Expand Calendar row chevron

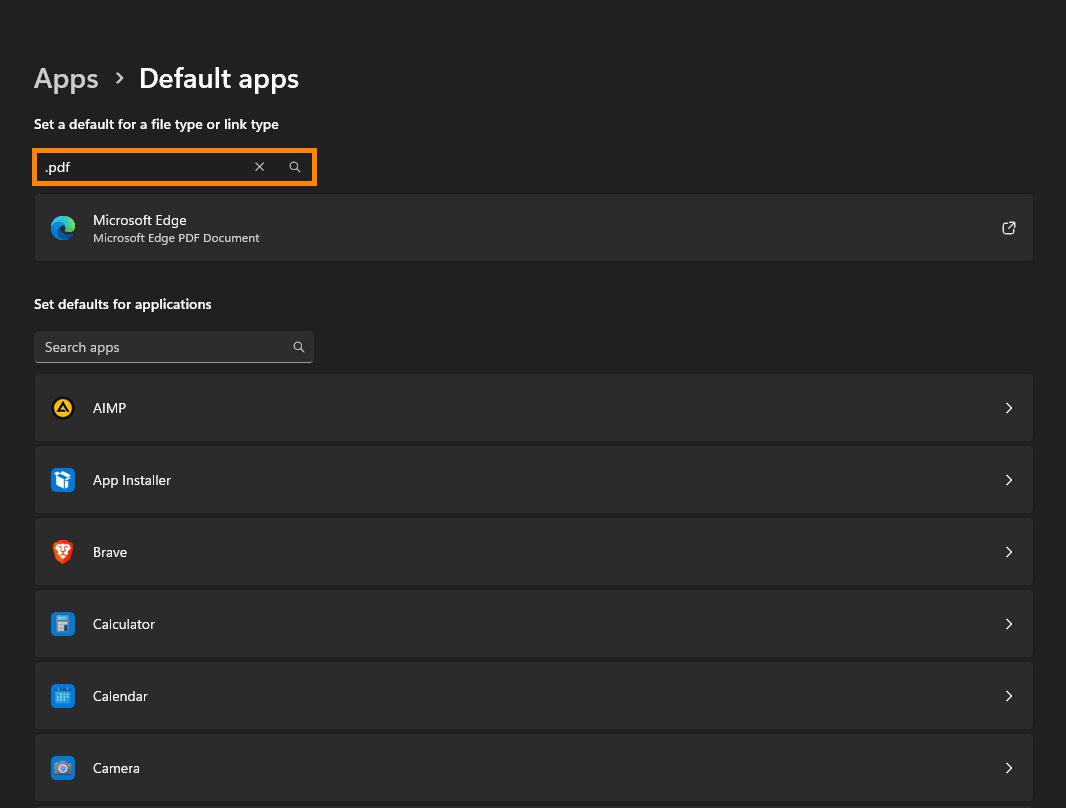tap(1009, 696)
